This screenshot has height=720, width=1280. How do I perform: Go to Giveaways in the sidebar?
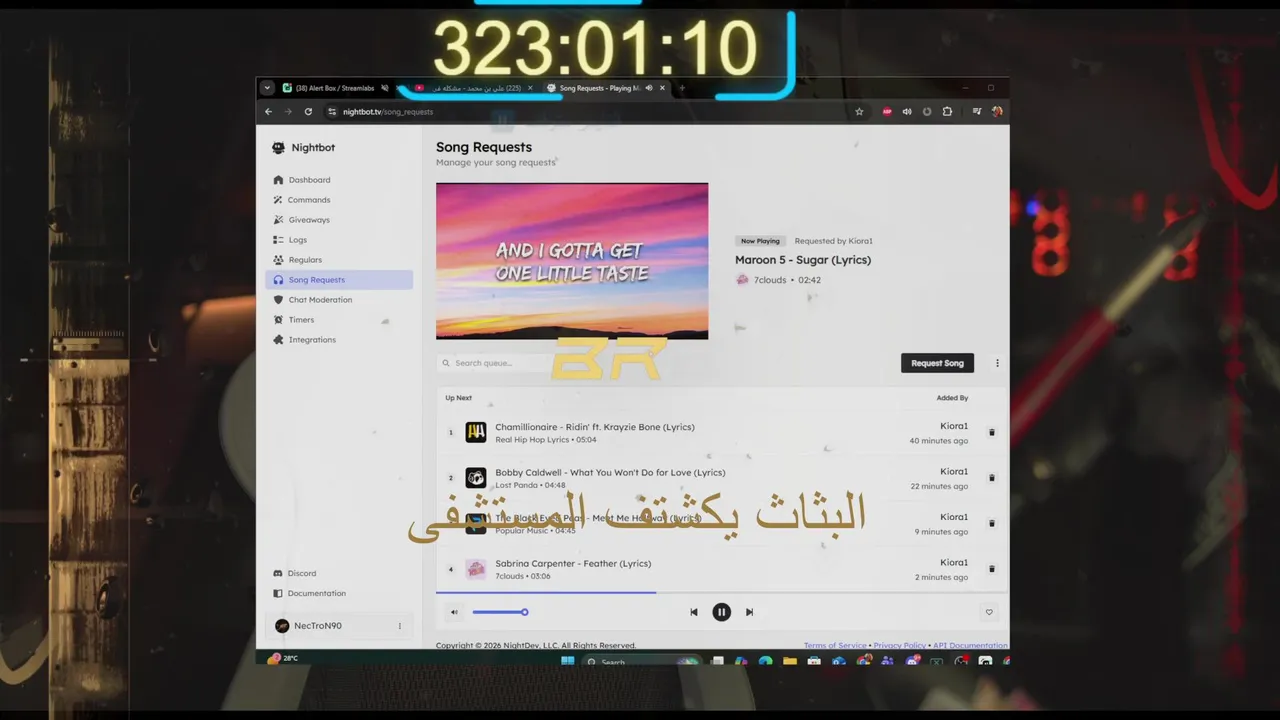(338, 220)
